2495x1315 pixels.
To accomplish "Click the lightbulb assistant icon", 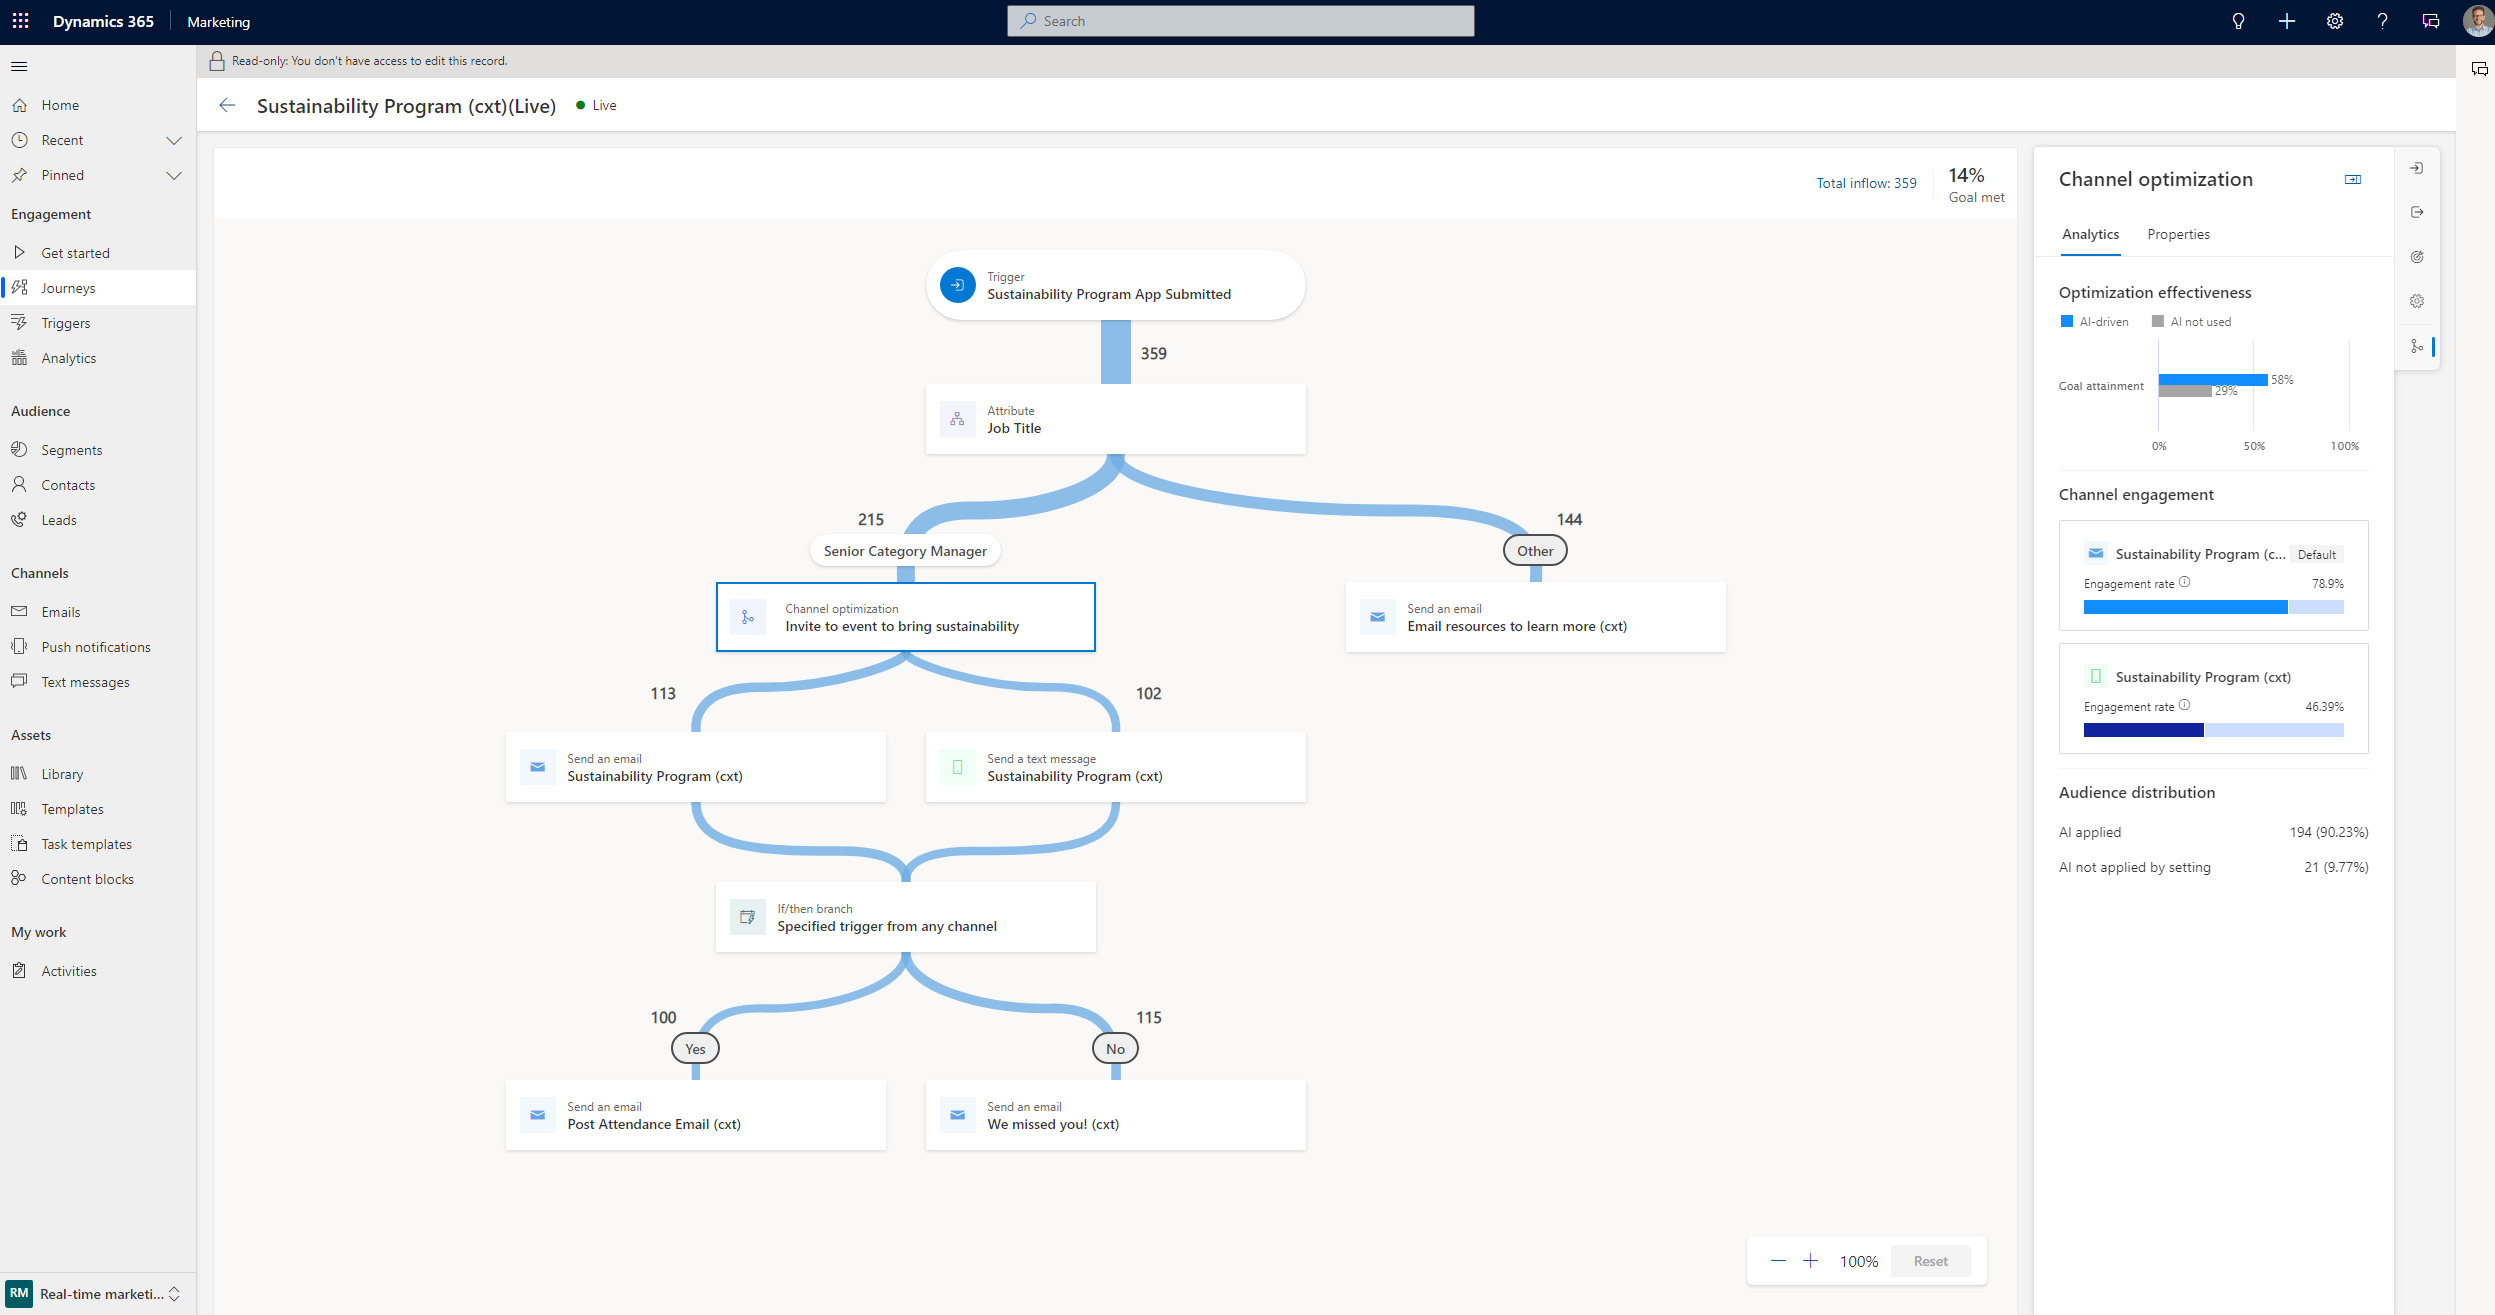I will (2238, 21).
